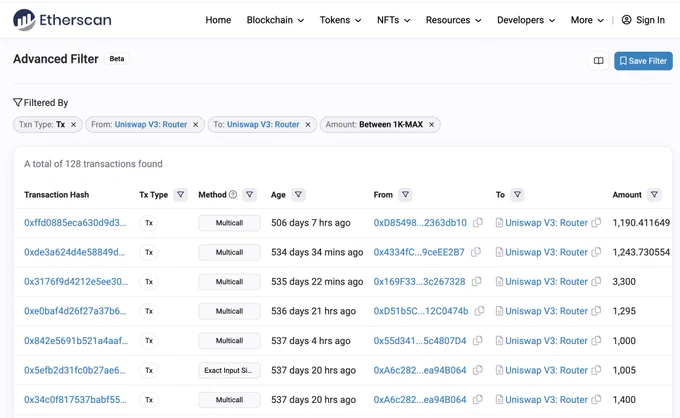Copy the address 0x55d341...5c4807D4
Screen dimensions: 680x418
(477, 340)
